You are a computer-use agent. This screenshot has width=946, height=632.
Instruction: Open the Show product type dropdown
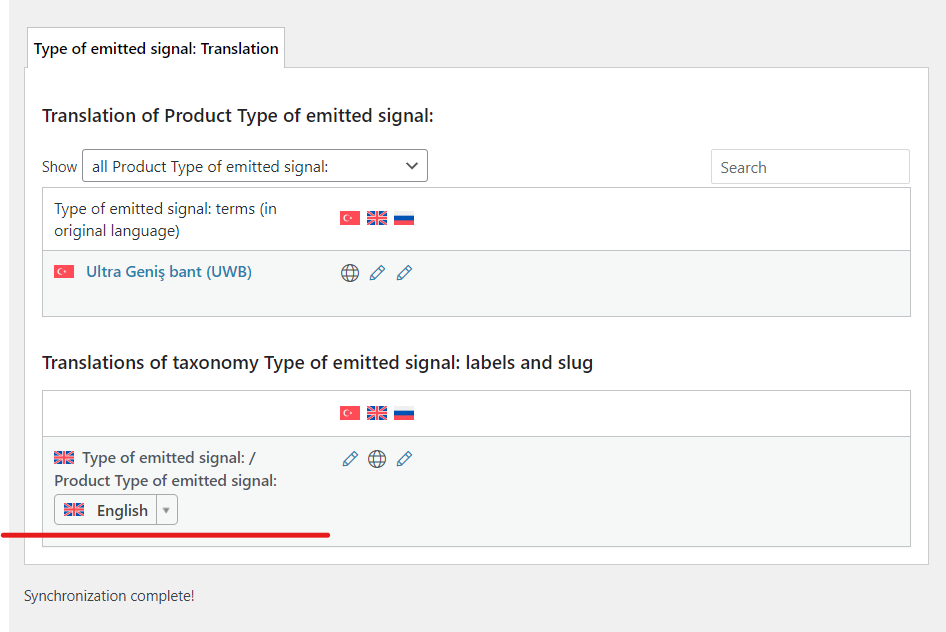[x=255, y=166]
